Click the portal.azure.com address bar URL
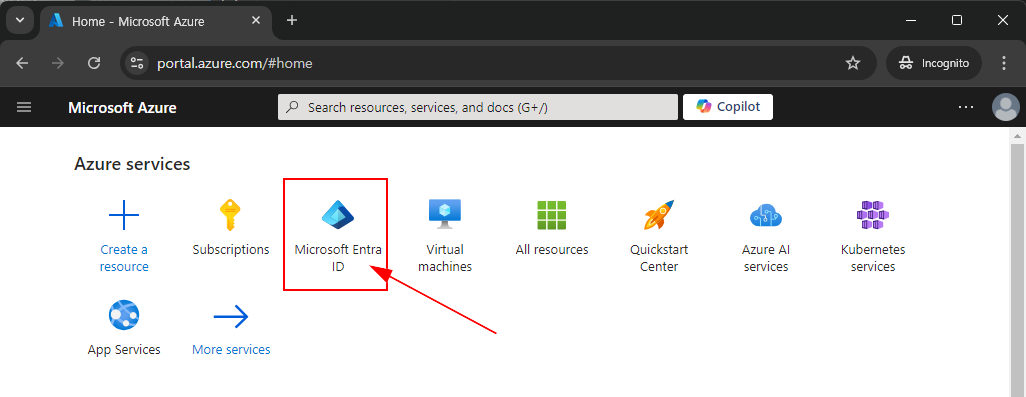Image resolution: width=1026 pixels, height=397 pixels. [x=234, y=63]
